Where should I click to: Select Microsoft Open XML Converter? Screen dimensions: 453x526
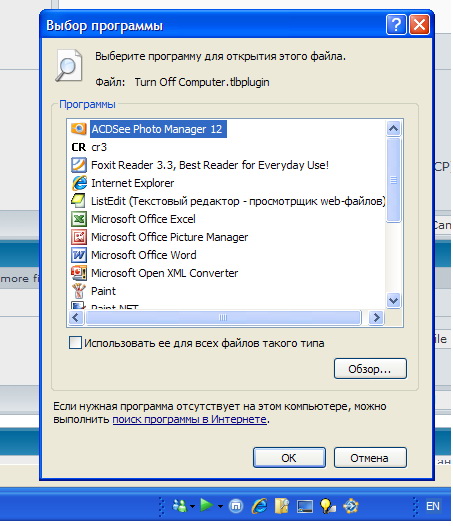tap(164, 273)
